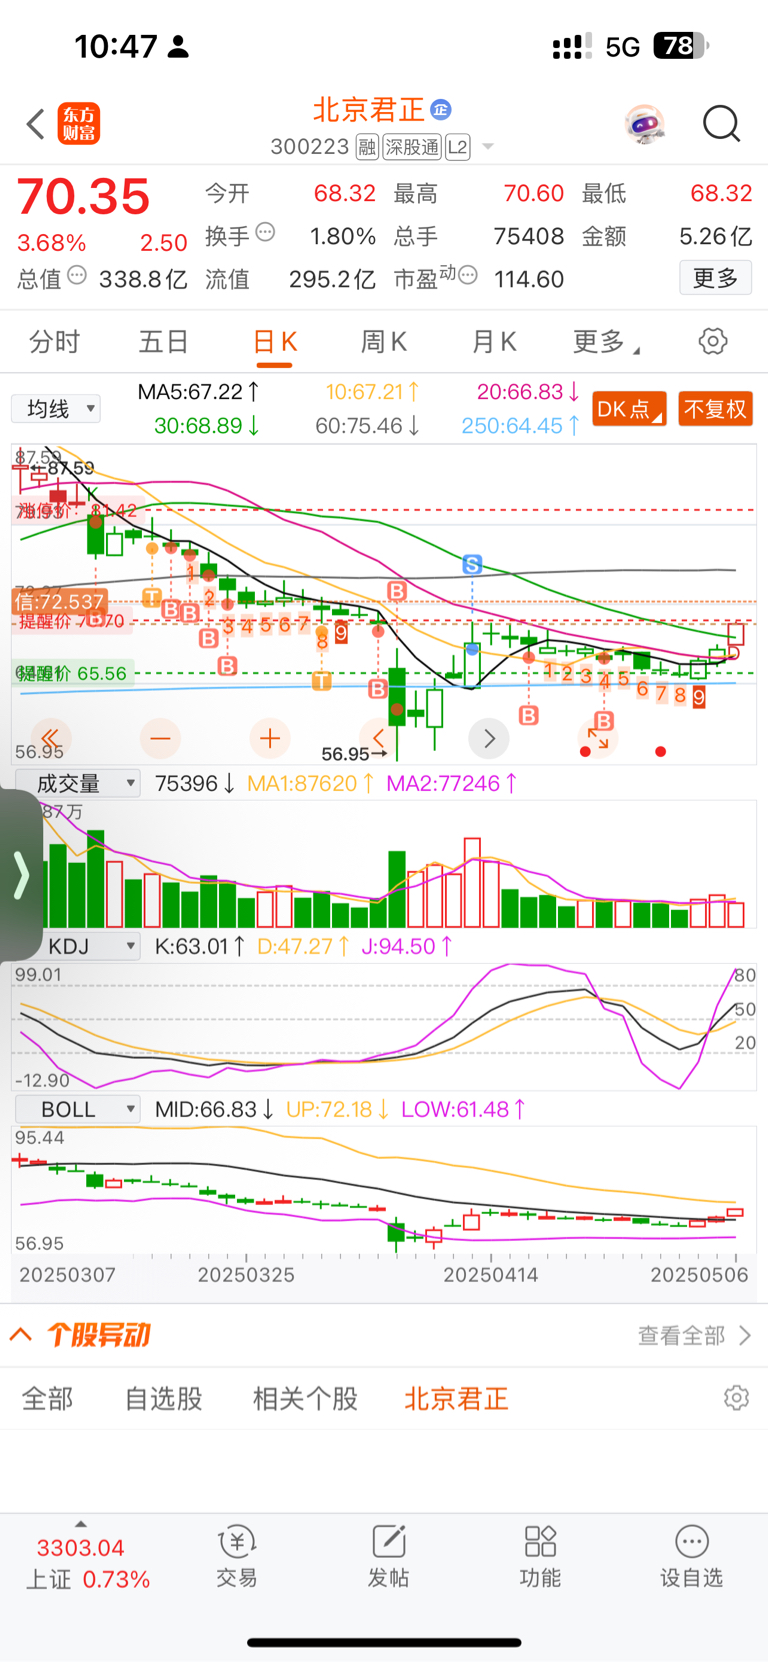Tap the blue S sell marker
The height and width of the screenshot is (1662, 768).
pos(472,565)
